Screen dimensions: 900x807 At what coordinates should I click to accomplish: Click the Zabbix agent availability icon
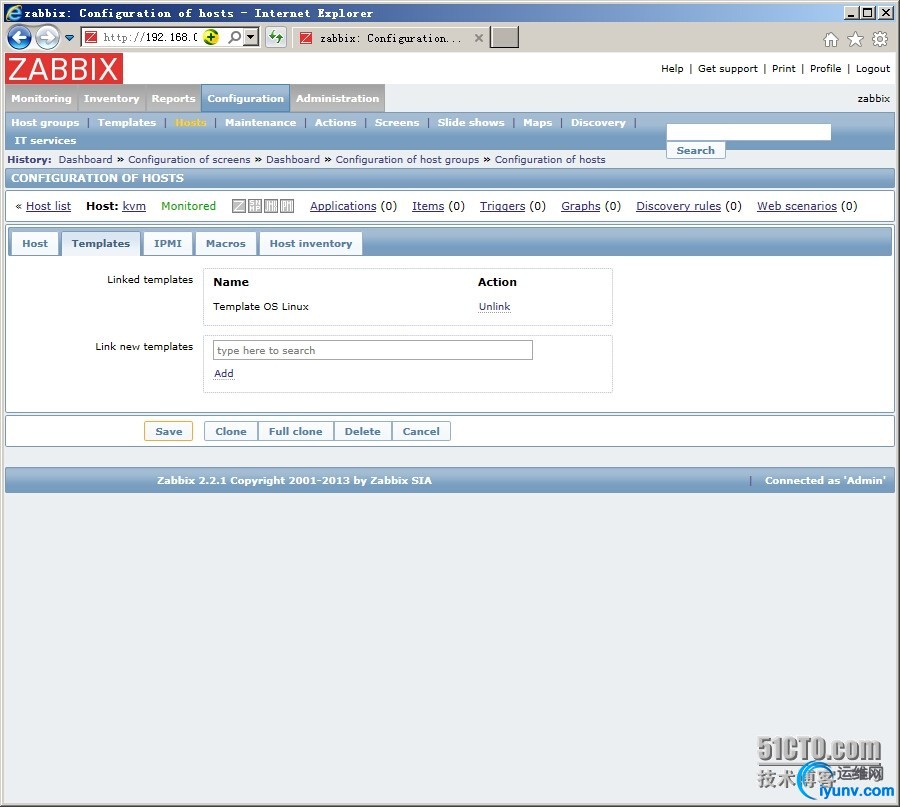pyautogui.click(x=239, y=206)
